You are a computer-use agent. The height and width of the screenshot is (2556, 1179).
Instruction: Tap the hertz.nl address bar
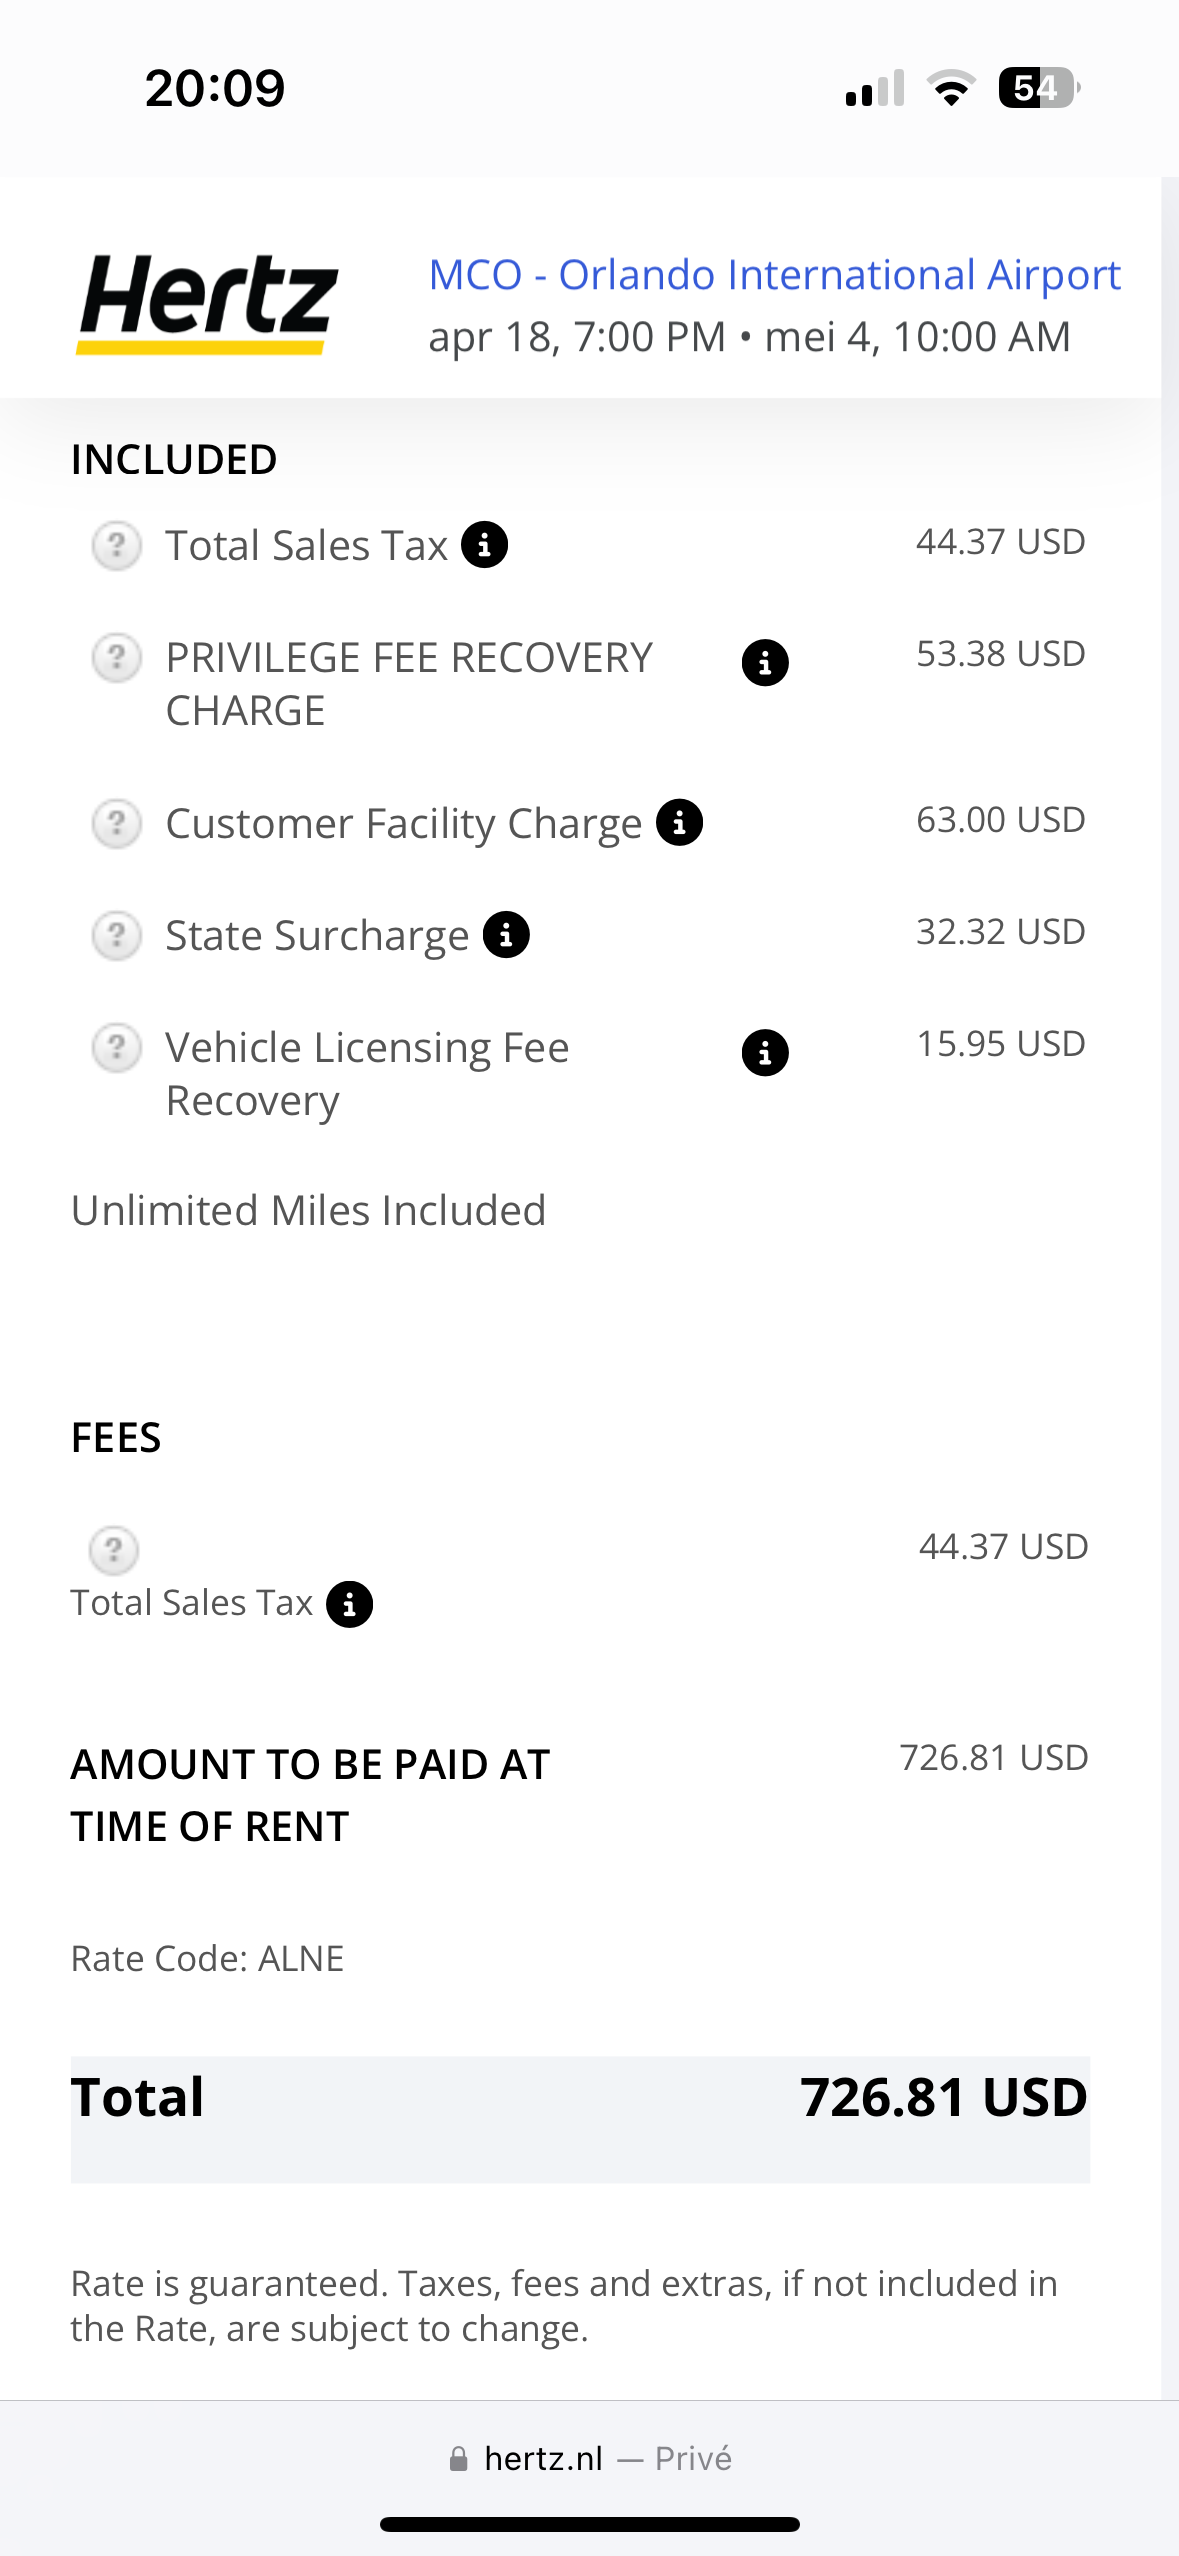(590, 2458)
